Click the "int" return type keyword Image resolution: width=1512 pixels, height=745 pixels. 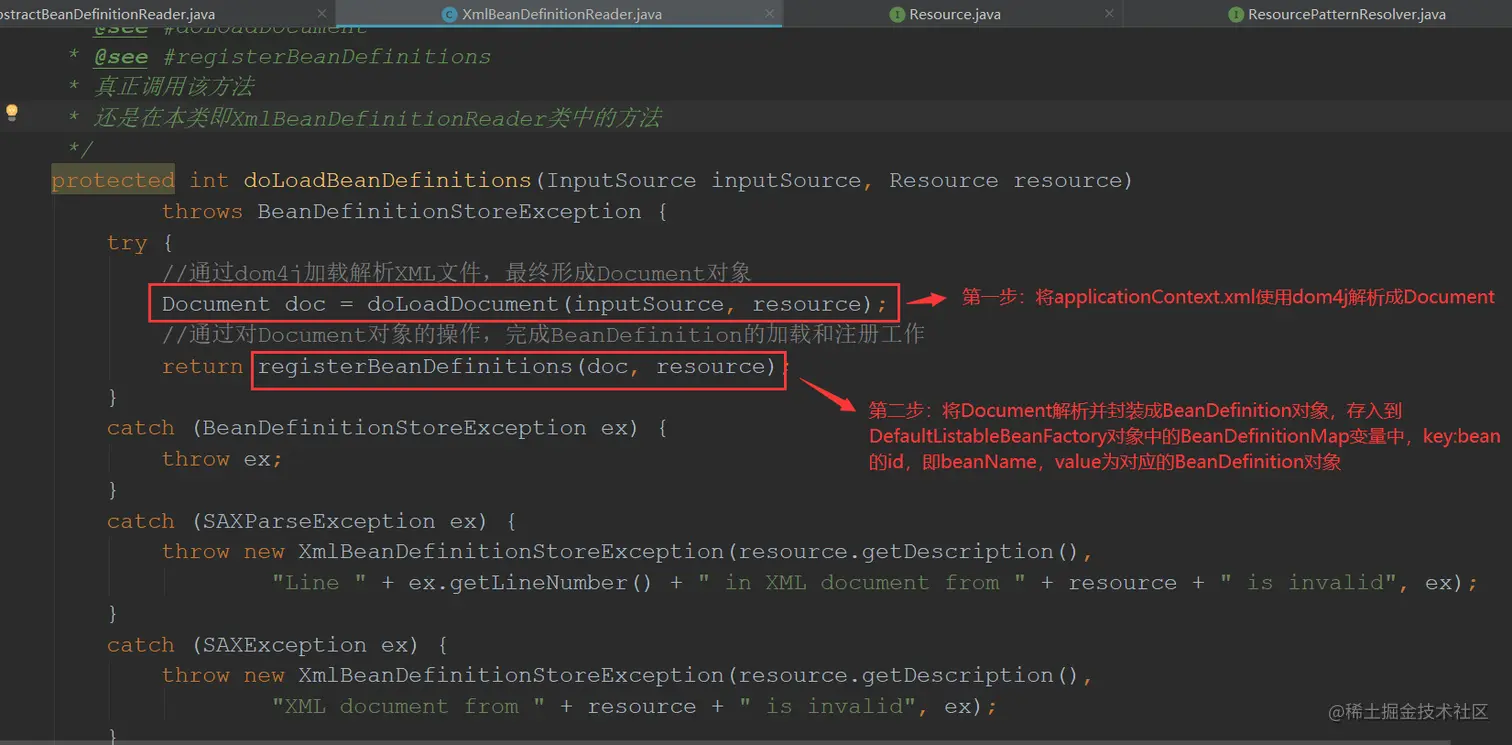pyautogui.click(x=209, y=180)
